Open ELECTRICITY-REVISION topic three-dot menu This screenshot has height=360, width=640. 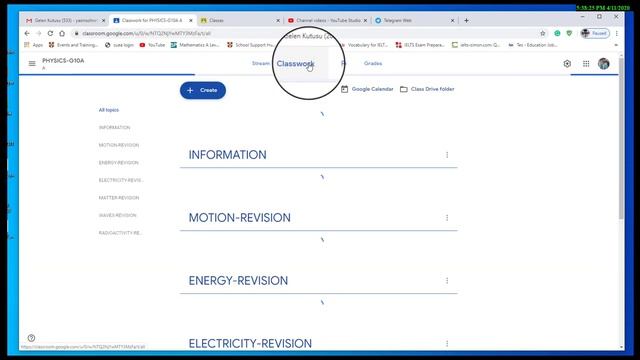click(447, 343)
